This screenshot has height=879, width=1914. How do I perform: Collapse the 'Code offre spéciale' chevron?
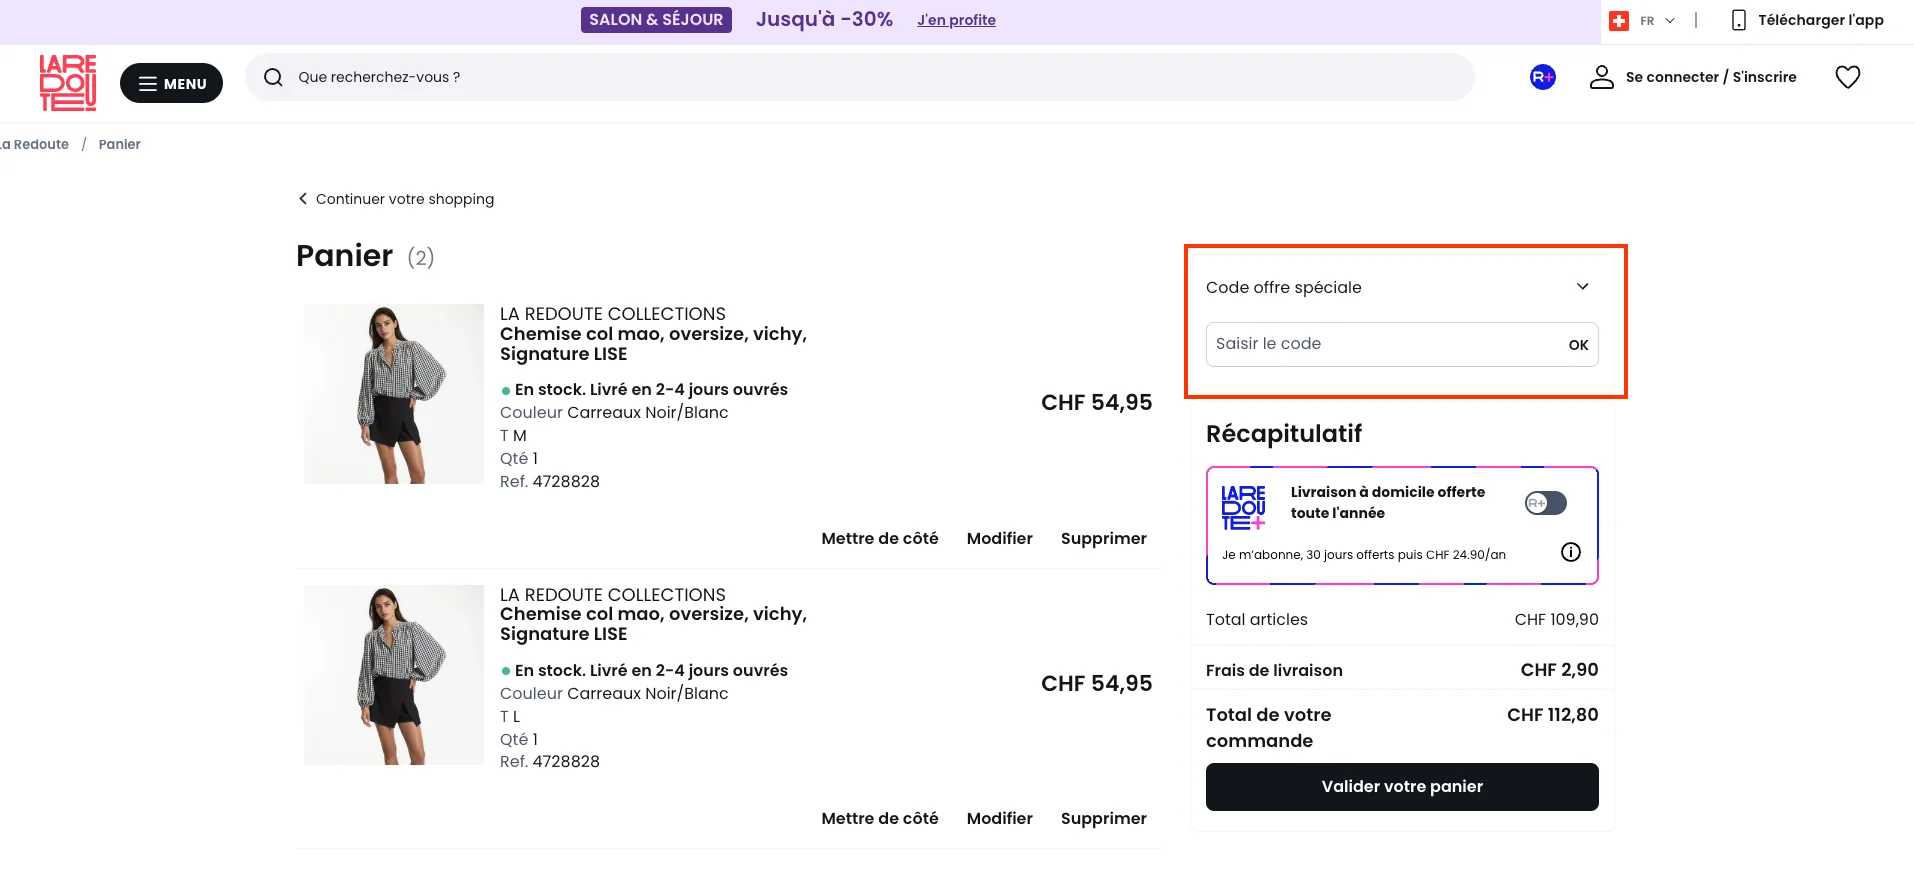(1583, 287)
